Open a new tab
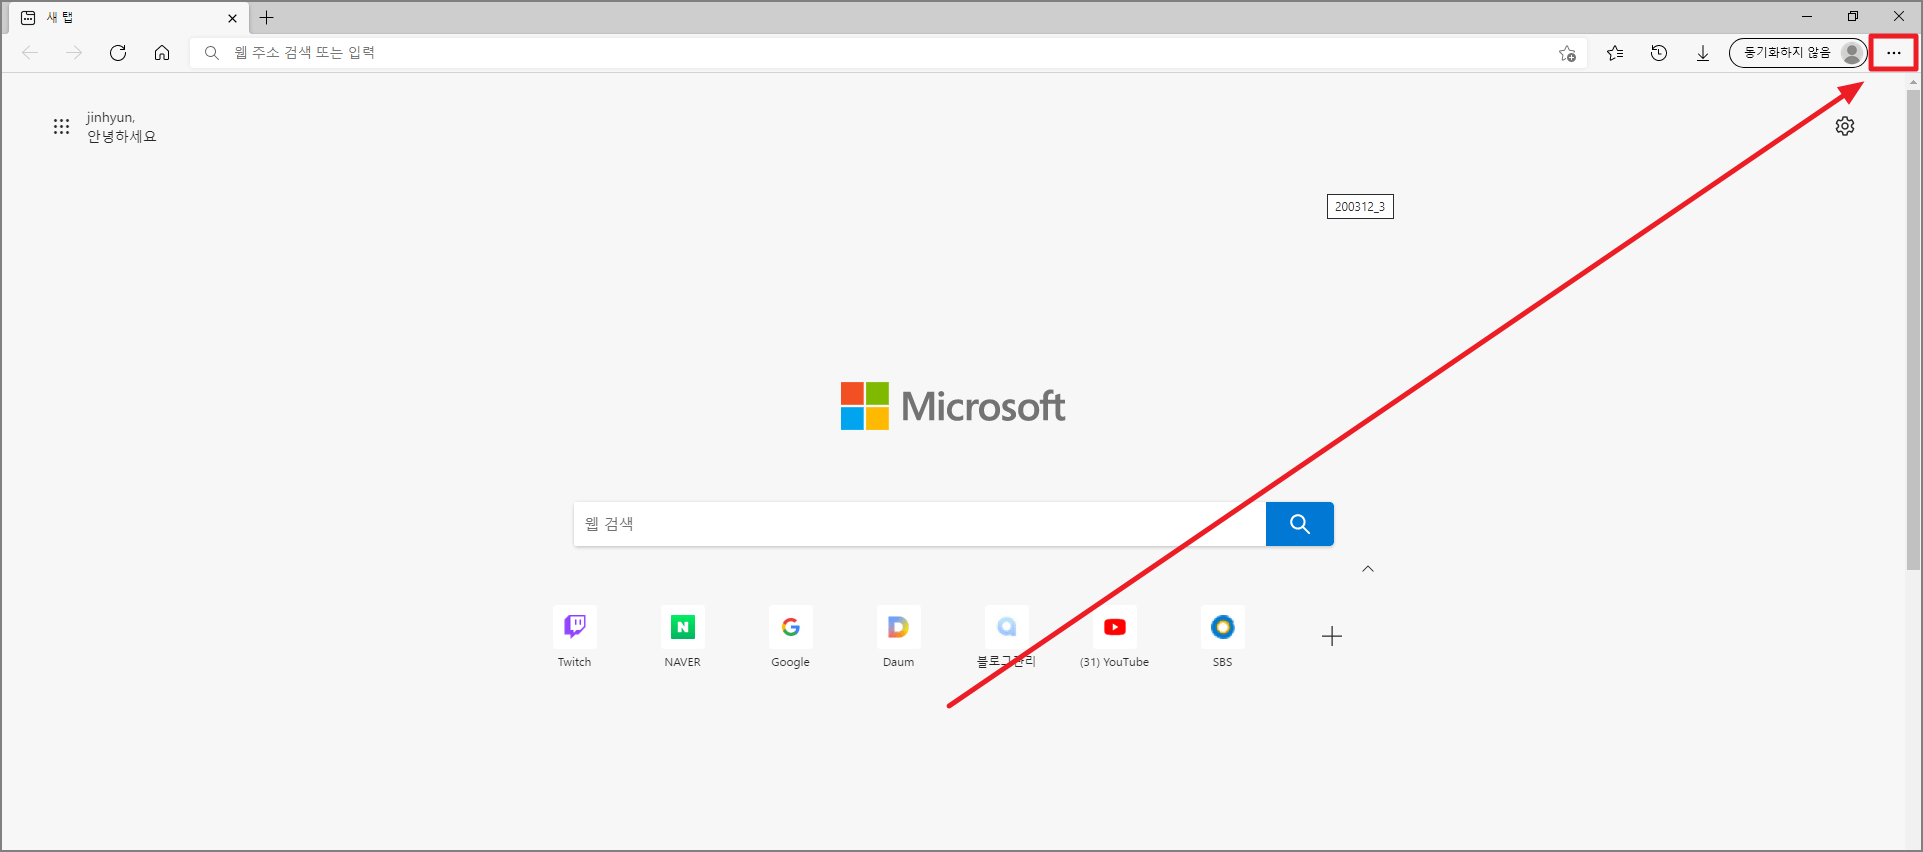Viewport: 1923px width, 852px height. tap(267, 18)
